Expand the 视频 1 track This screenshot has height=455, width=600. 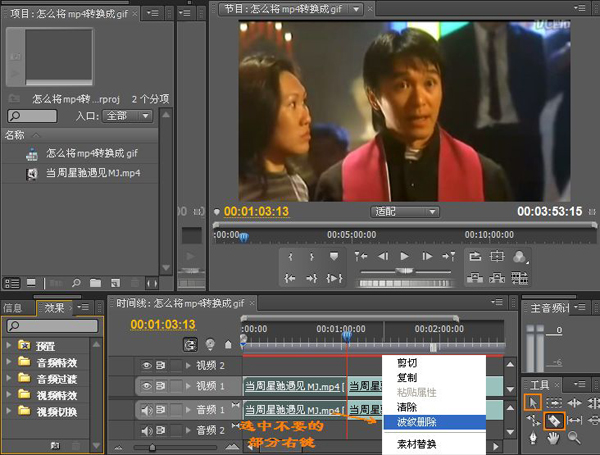coord(188,386)
